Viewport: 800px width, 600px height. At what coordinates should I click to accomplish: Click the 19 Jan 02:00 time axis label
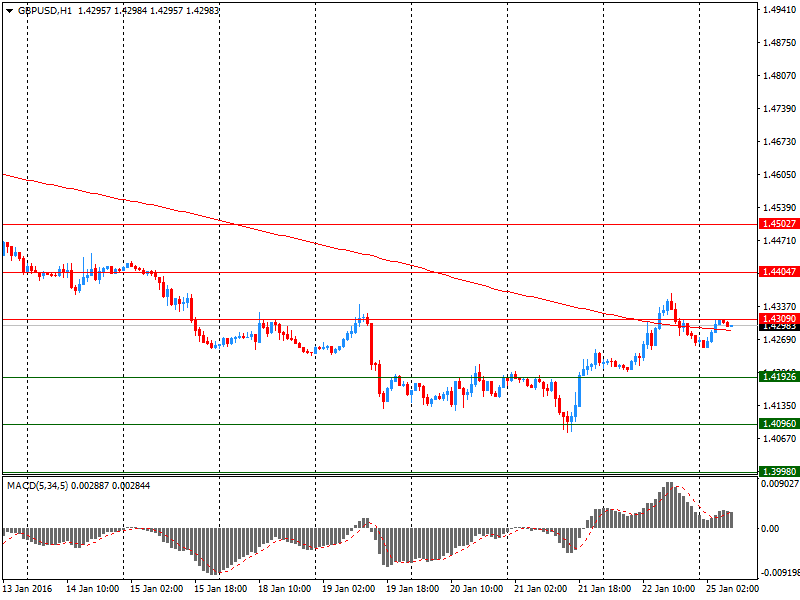click(x=348, y=589)
